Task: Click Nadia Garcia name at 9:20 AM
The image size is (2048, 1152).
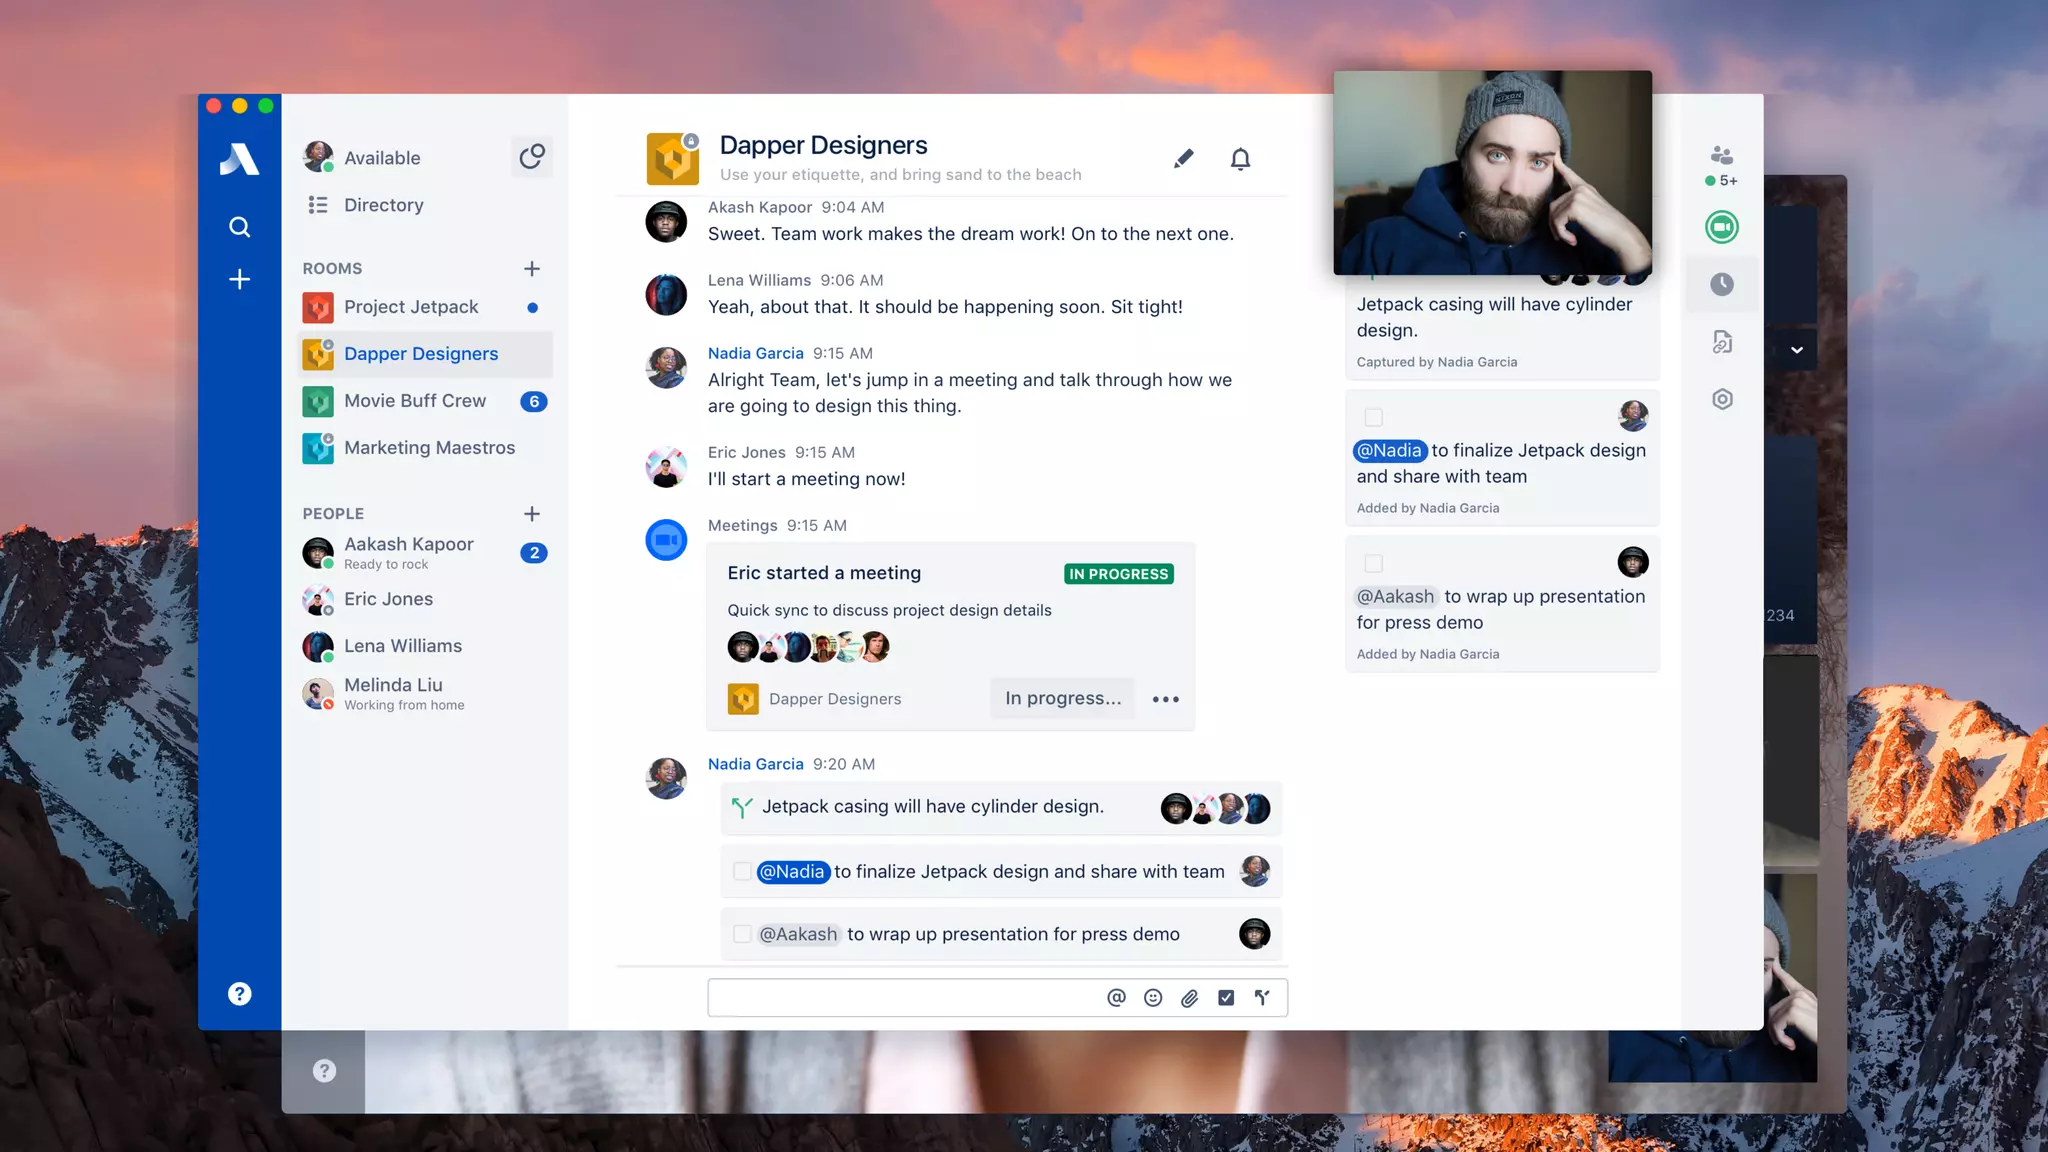Action: [x=755, y=764]
